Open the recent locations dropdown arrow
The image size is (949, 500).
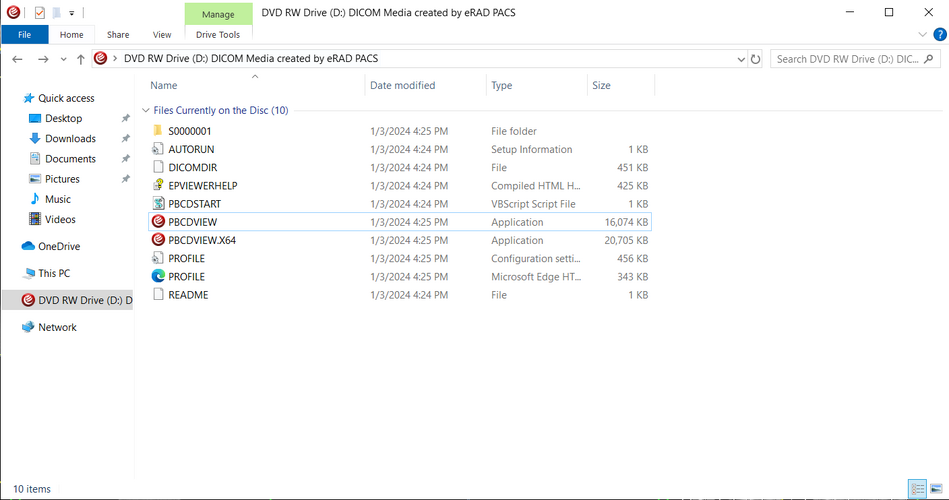pos(64,59)
